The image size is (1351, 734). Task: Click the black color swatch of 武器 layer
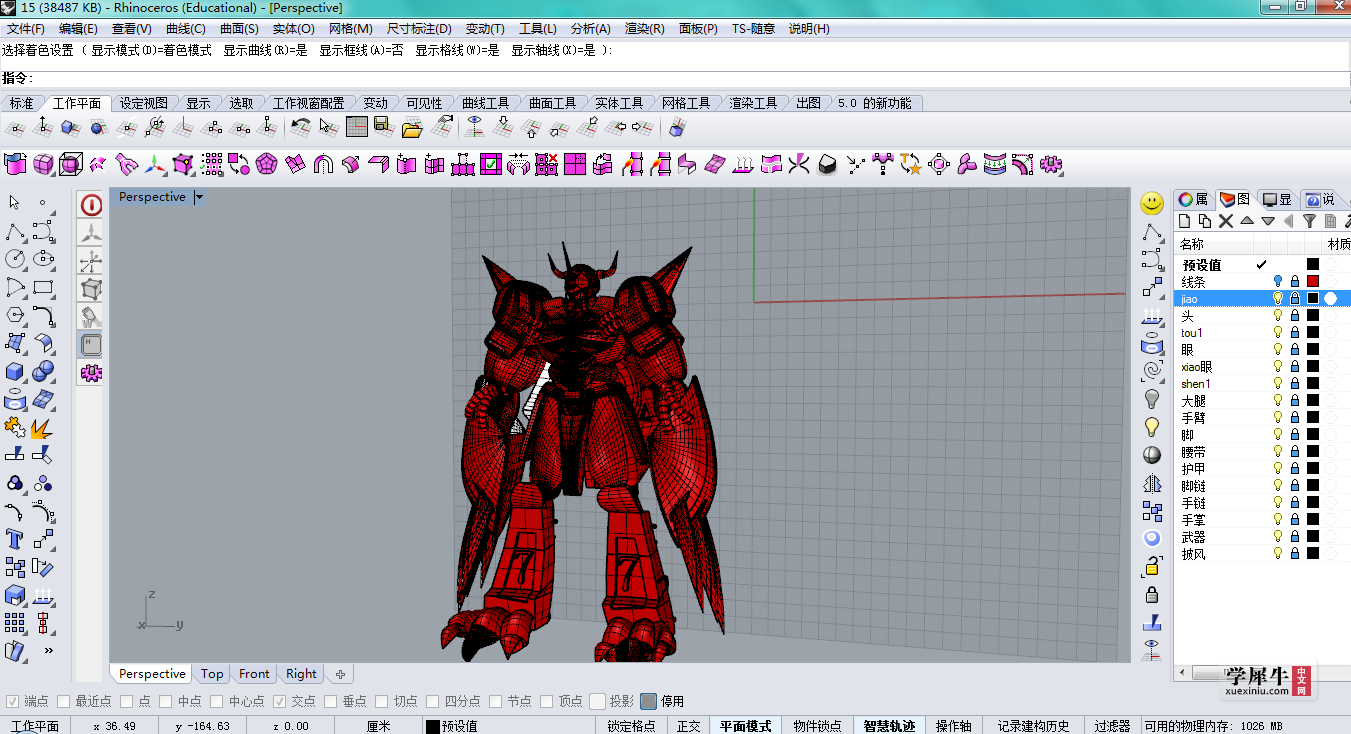pyautogui.click(x=1313, y=537)
